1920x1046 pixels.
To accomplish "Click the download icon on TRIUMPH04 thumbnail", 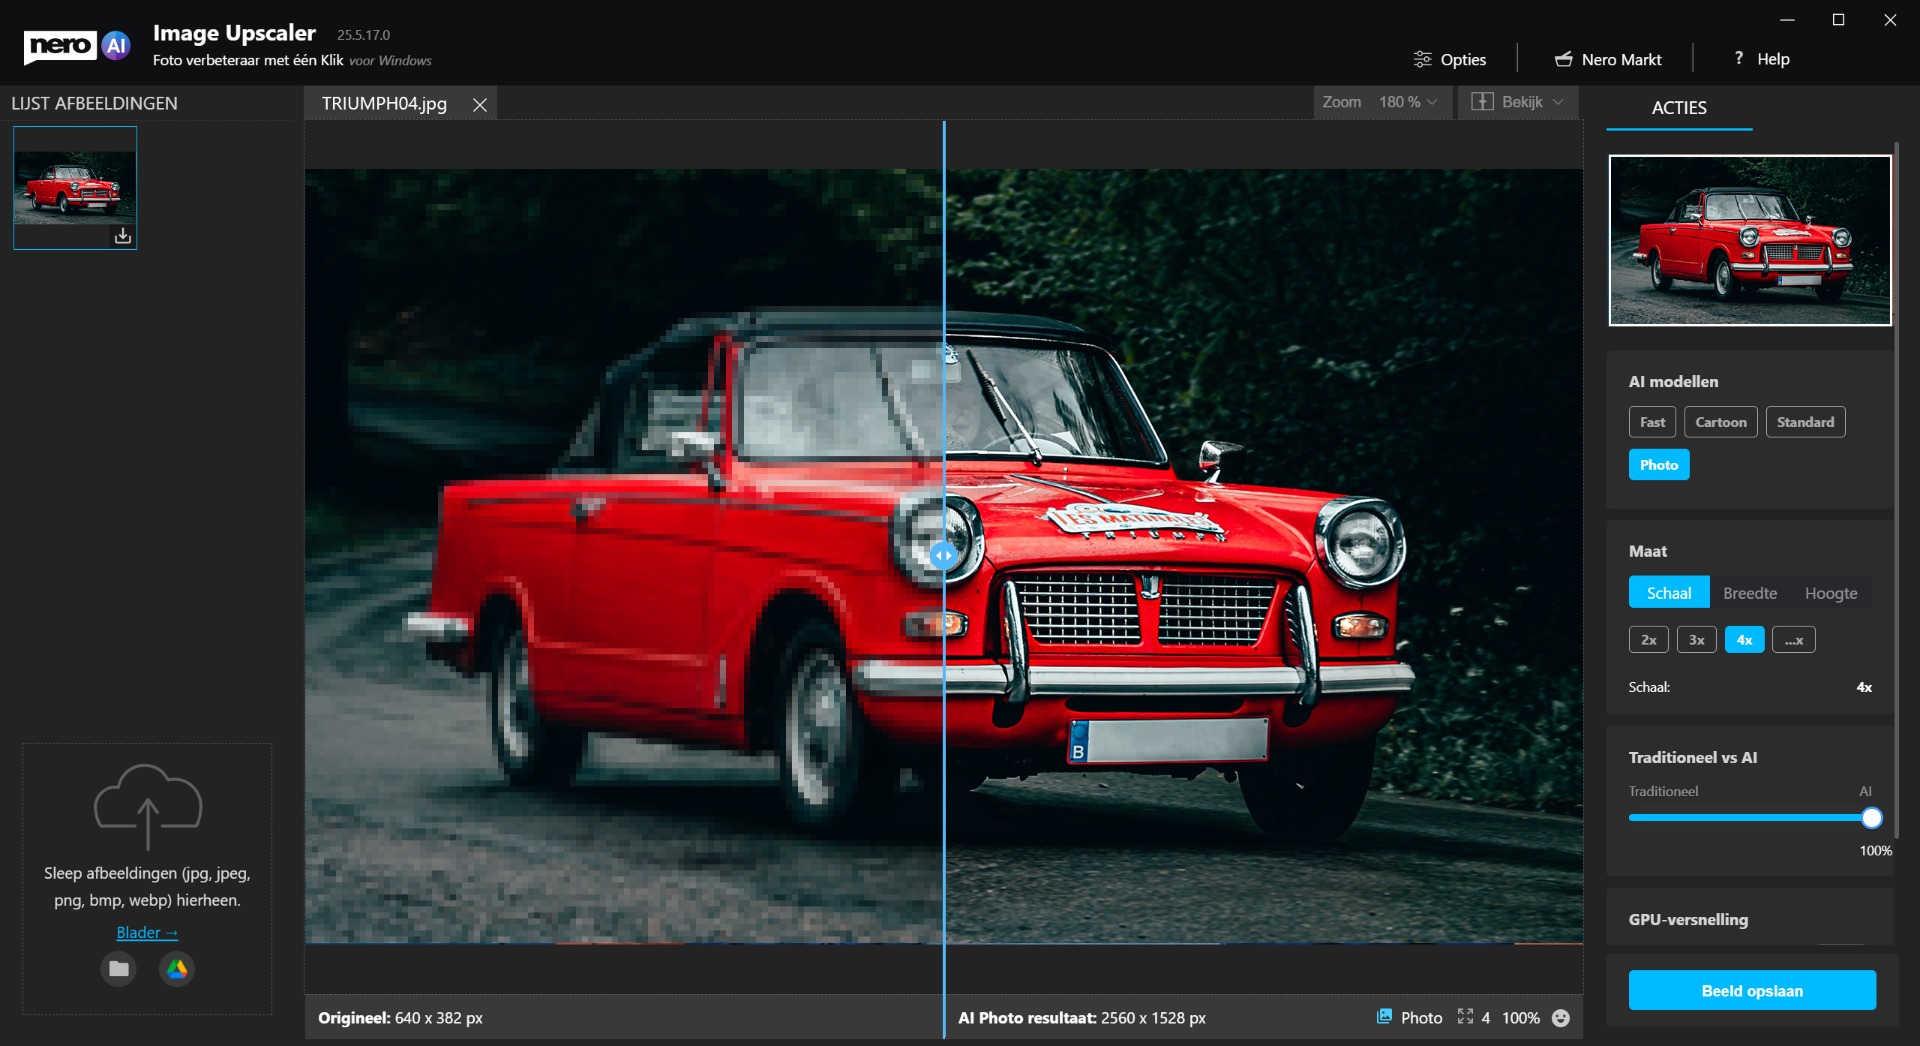I will coord(122,236).
